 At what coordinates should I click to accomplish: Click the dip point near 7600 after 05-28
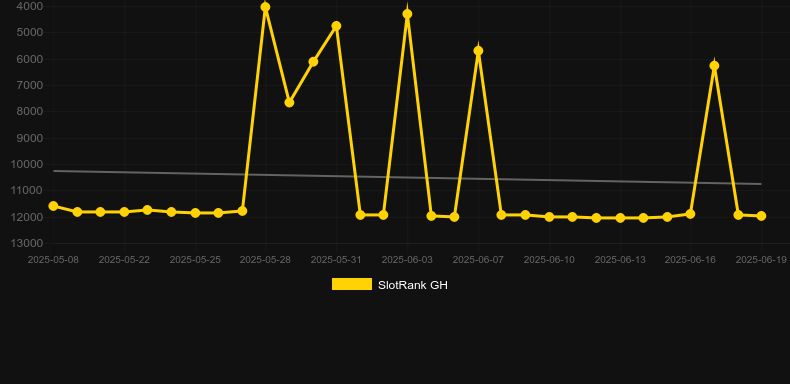coord(289,102)
